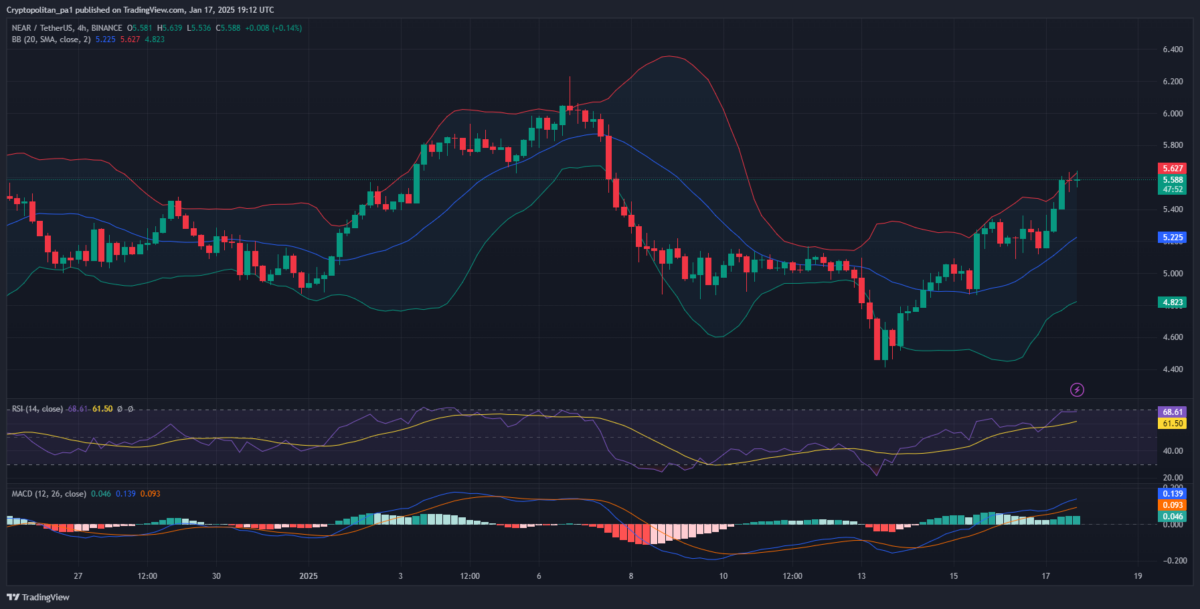This screenshot has width=1200, height=609.
Task: Click the TradingView logo at bottom left
Action: [x=40, y=596]
